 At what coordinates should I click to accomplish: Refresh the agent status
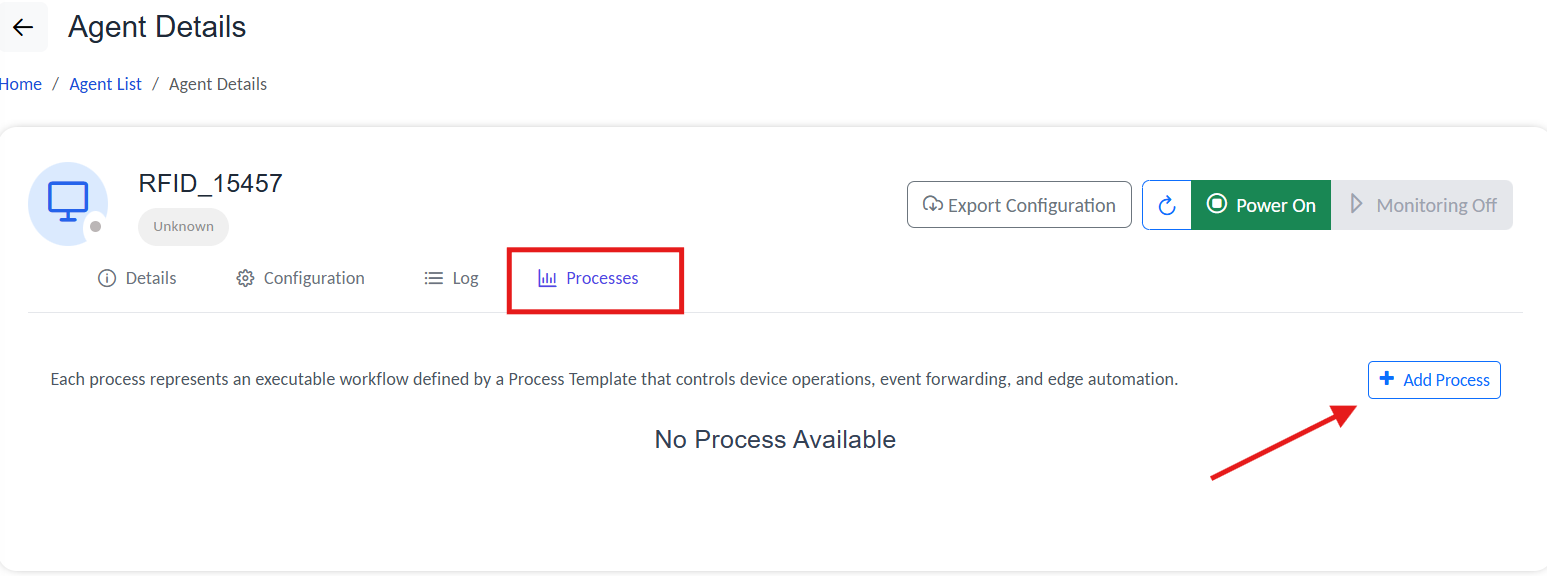coord(1166,205)
